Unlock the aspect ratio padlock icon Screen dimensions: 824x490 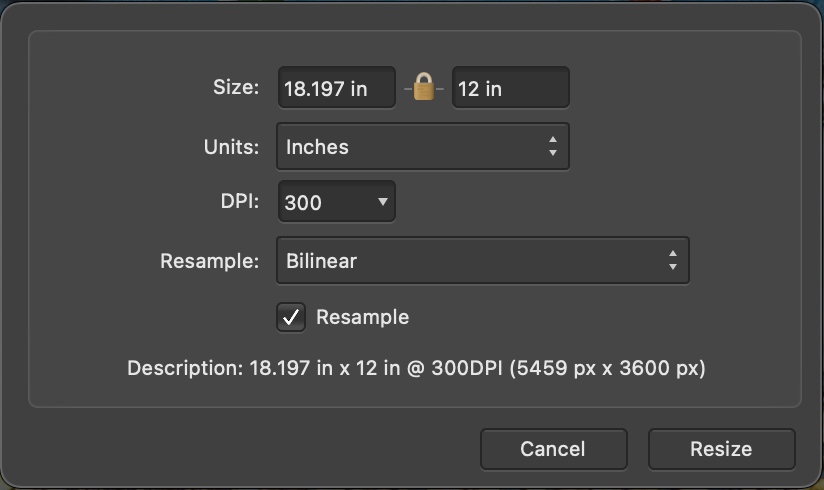click(x=424, y=87)
